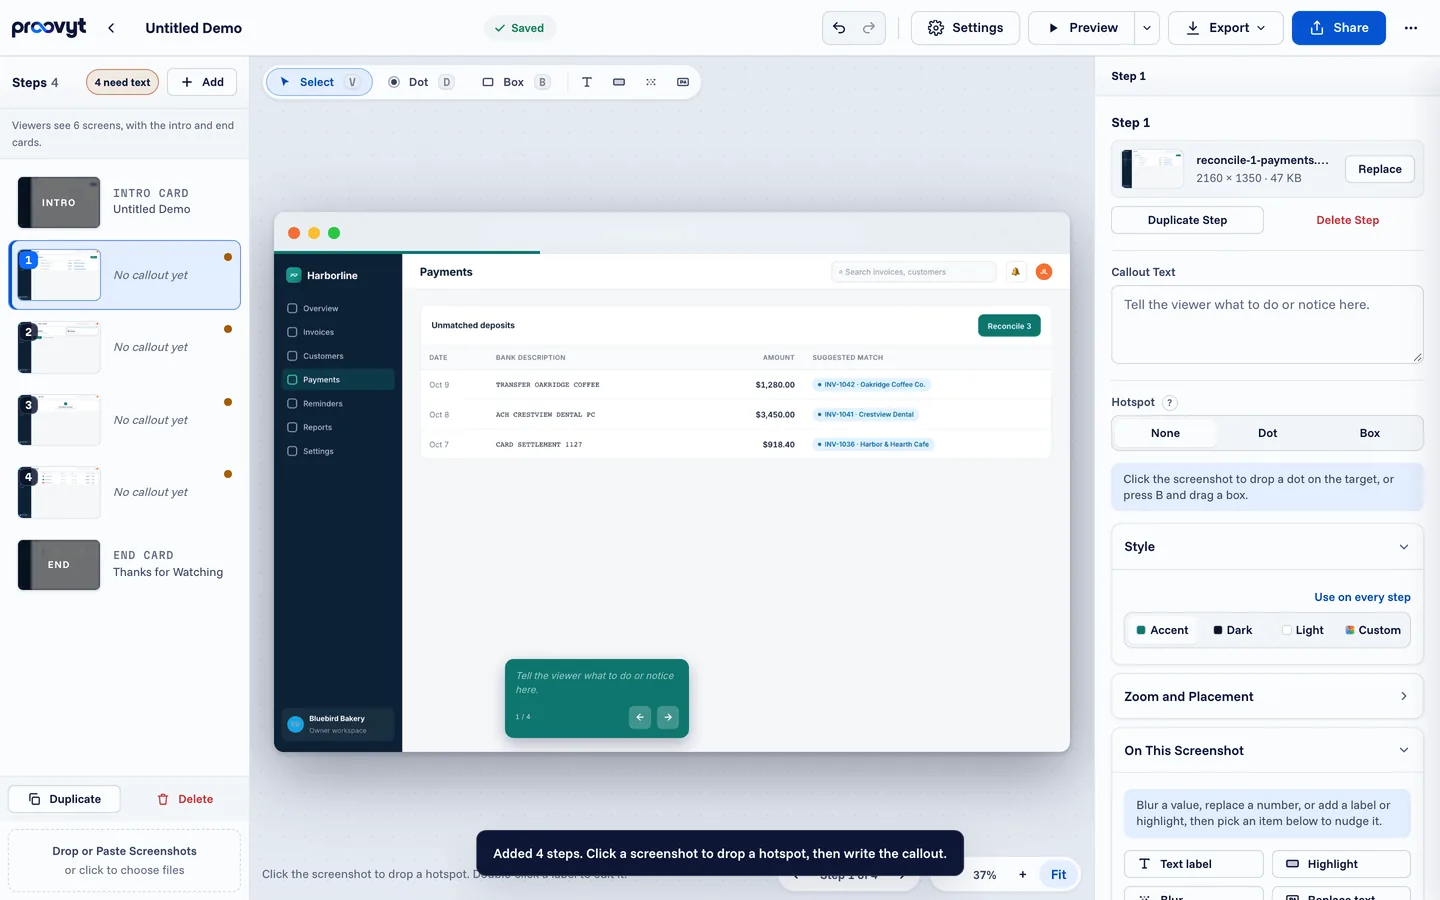Choose the Dot tool
This screenshot has width=1440, height=900.
pos(421,82)
